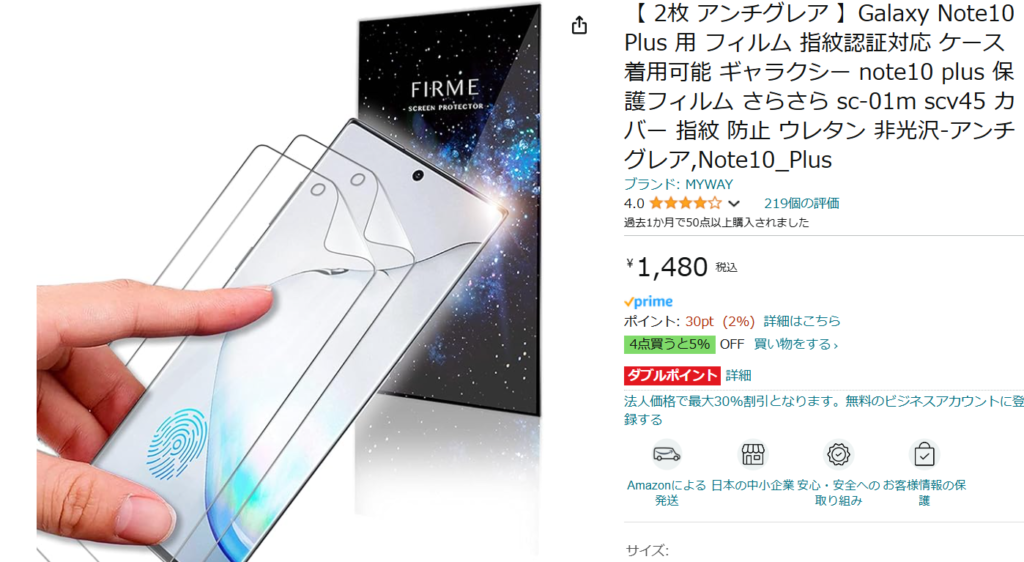Click the main product image
1024x562 pixels.
tap(288, 281)
